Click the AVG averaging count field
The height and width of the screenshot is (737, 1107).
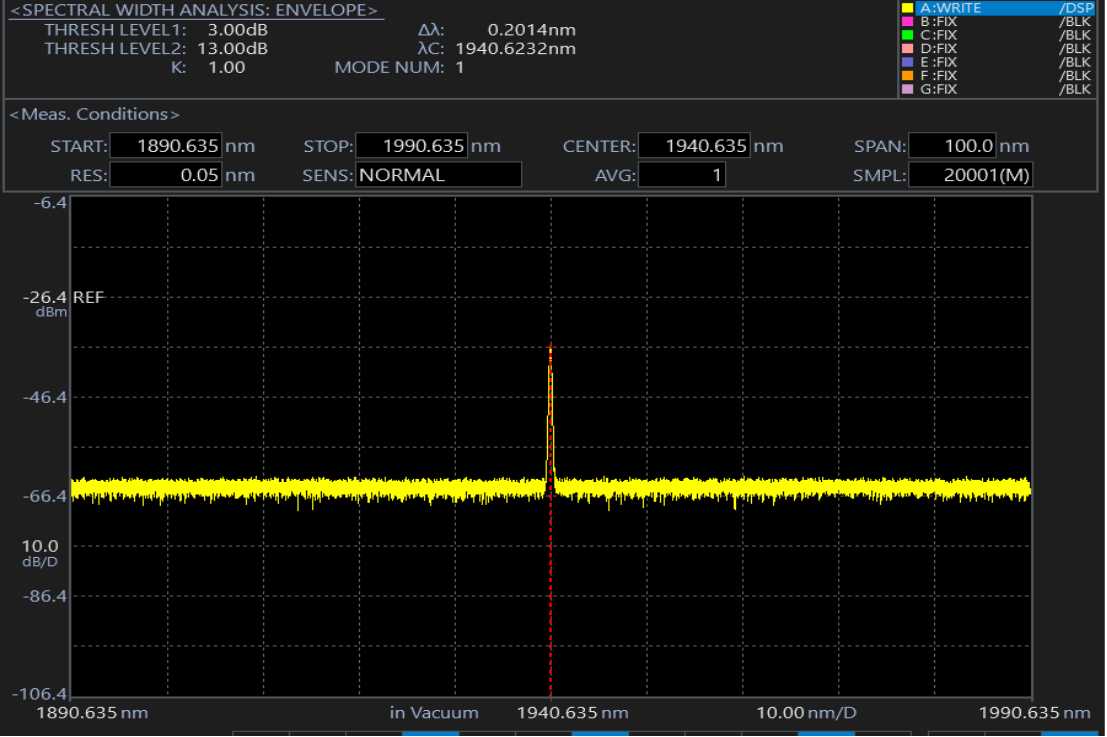point(682,175)
